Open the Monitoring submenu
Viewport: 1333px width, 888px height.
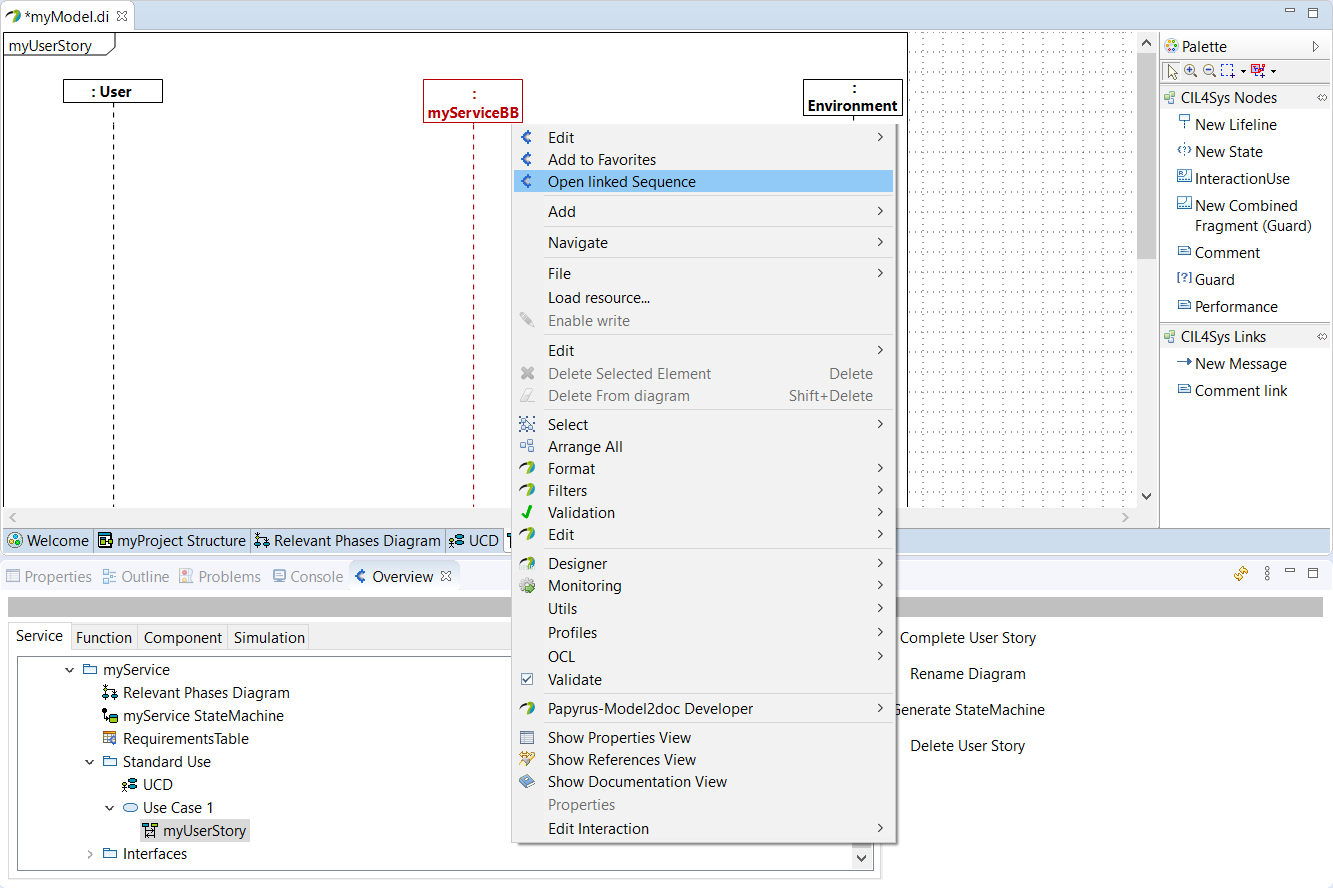click(703, 586)
